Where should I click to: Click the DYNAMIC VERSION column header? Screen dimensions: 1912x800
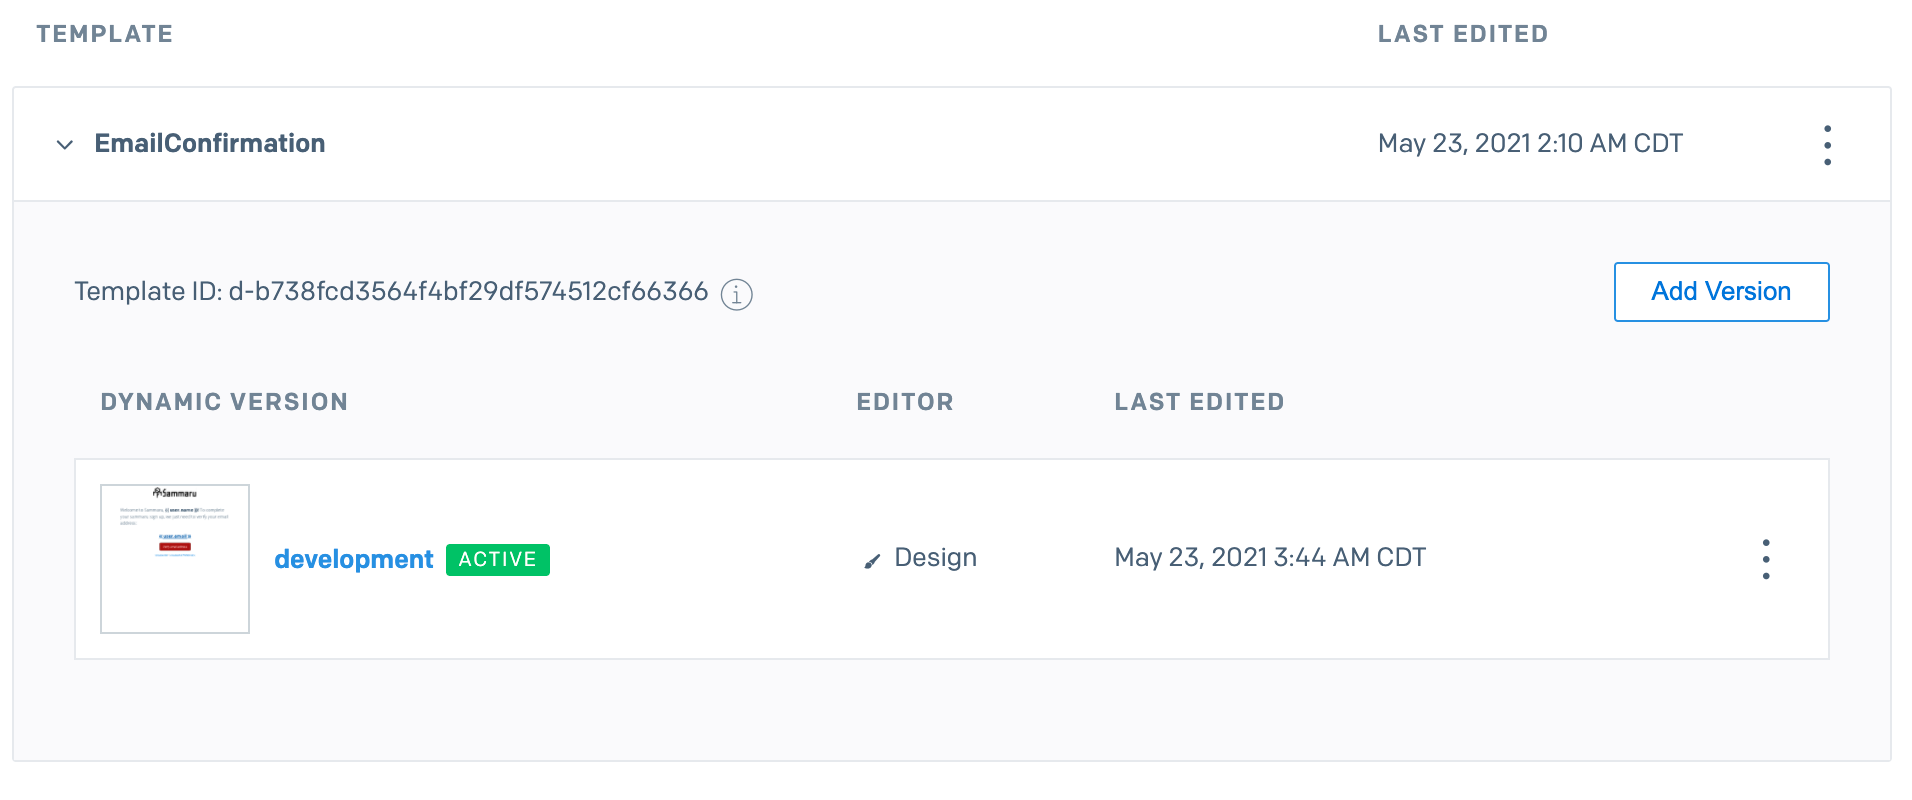tap(224, 402)
